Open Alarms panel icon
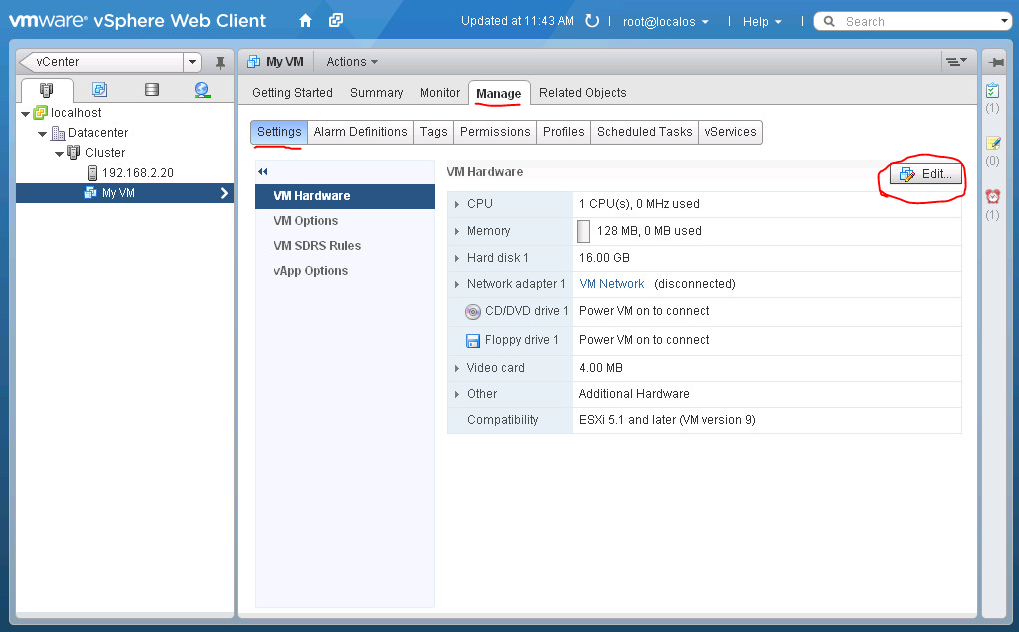The height and width of the screenshot is (632, 1019). [x=993, y=196]
